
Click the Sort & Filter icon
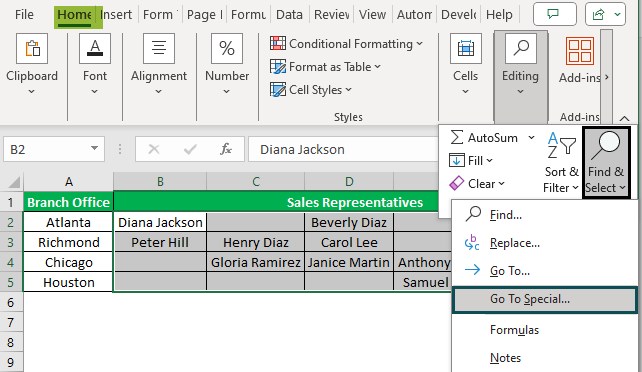pyautogui.click(x=561, y=145)
